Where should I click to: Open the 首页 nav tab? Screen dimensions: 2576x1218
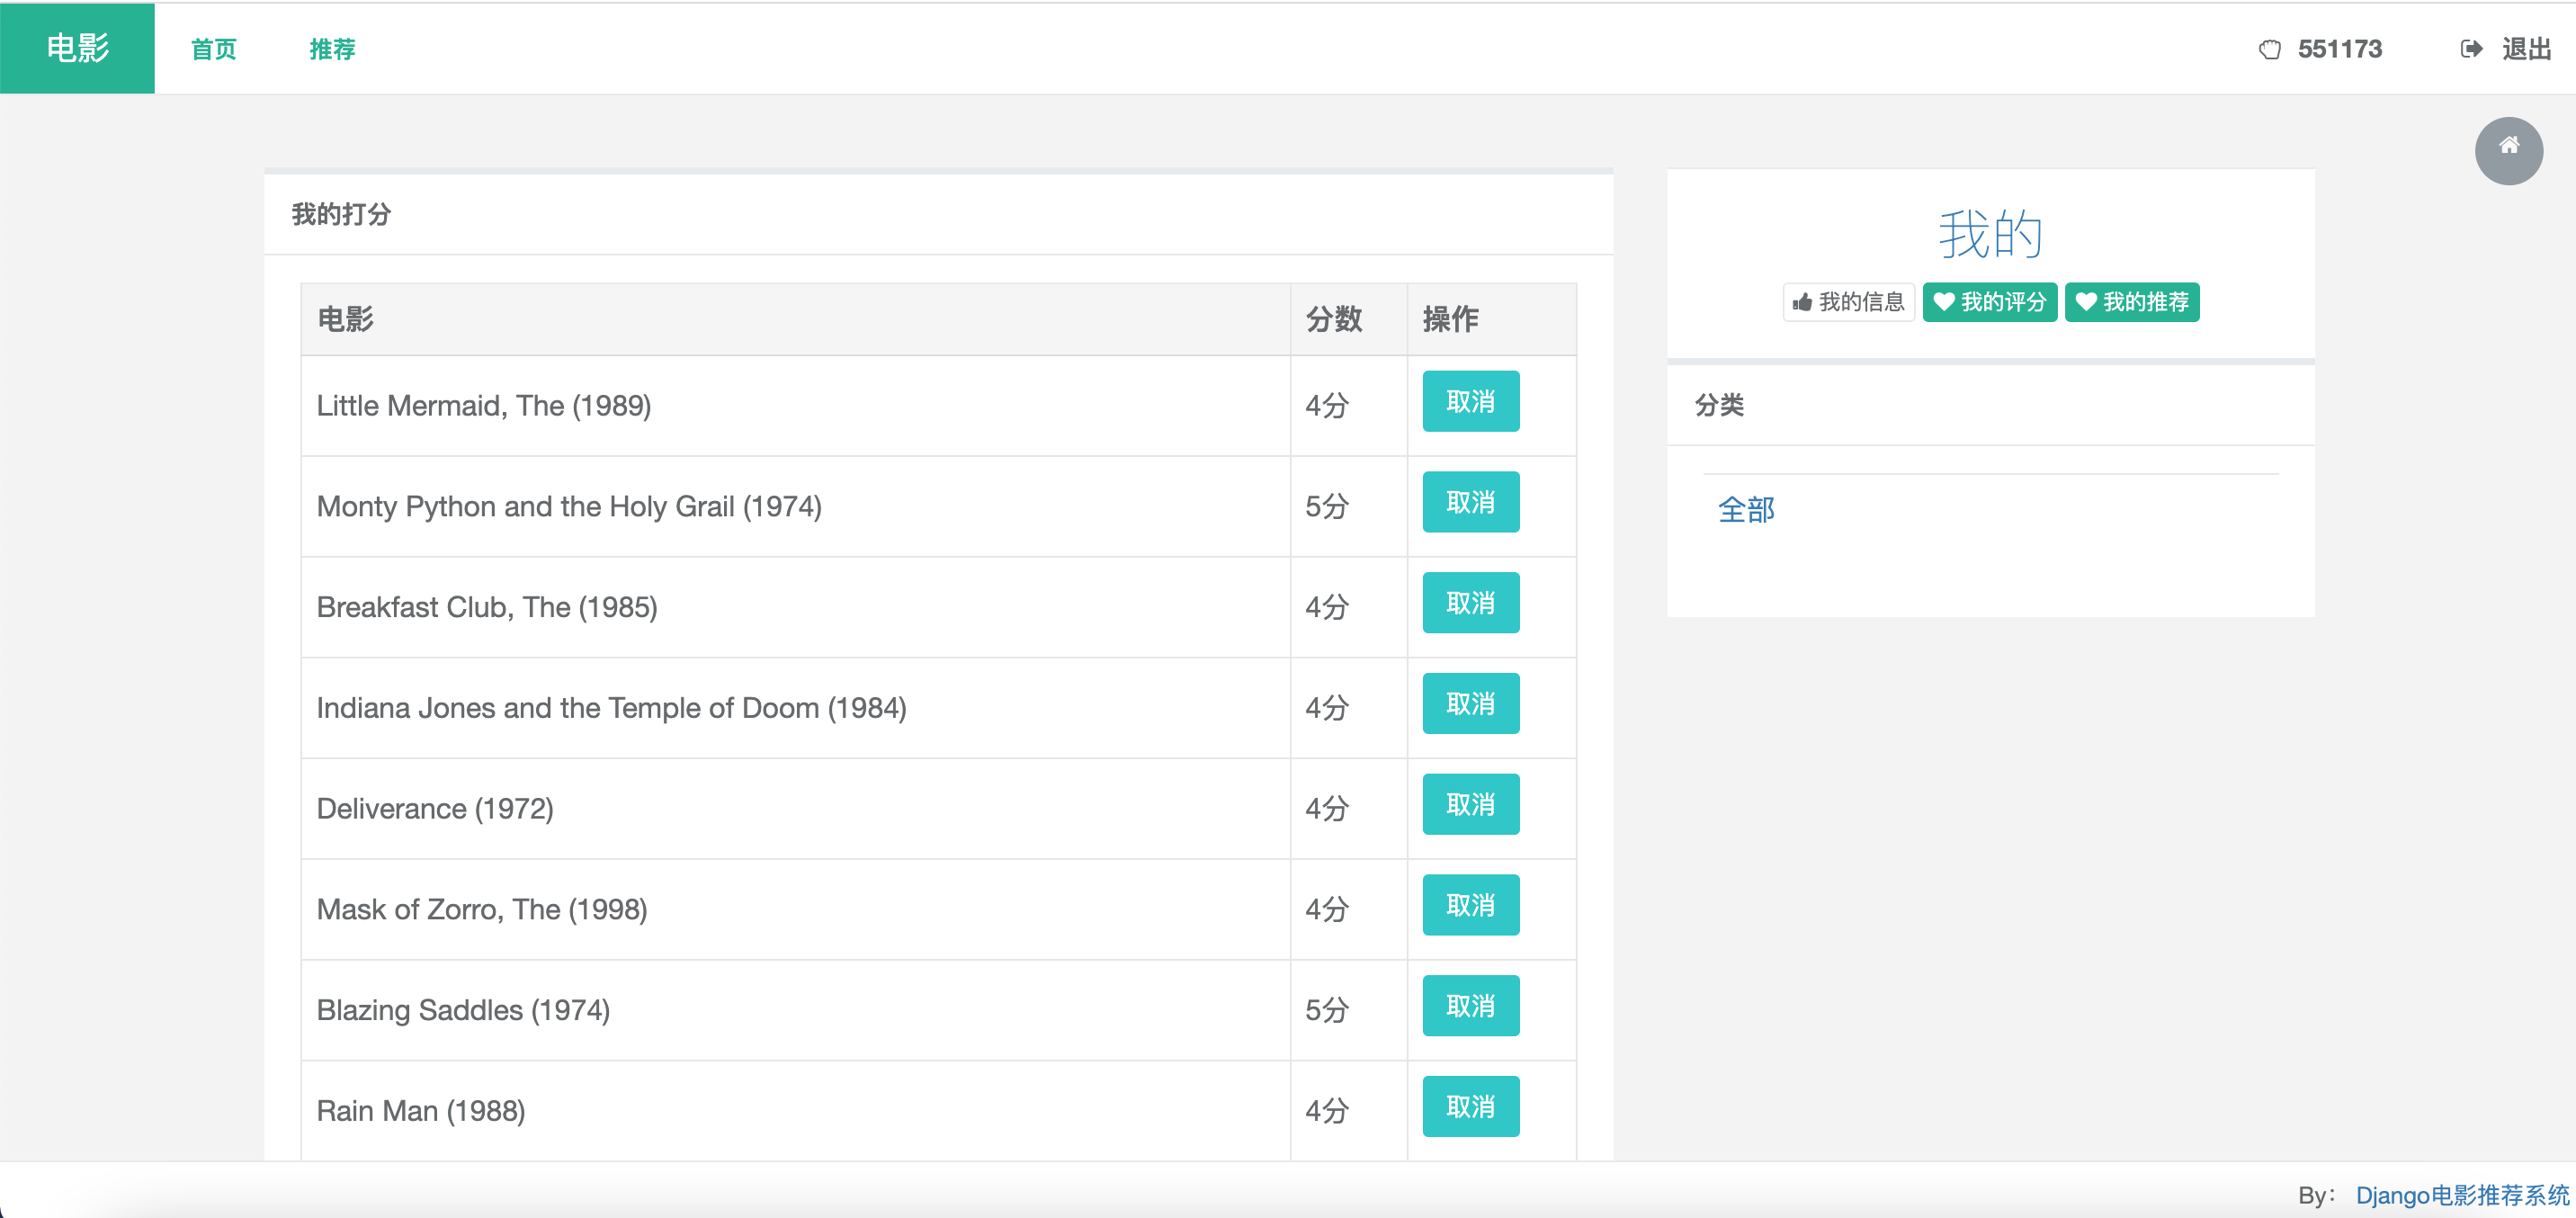click(213, 49)
